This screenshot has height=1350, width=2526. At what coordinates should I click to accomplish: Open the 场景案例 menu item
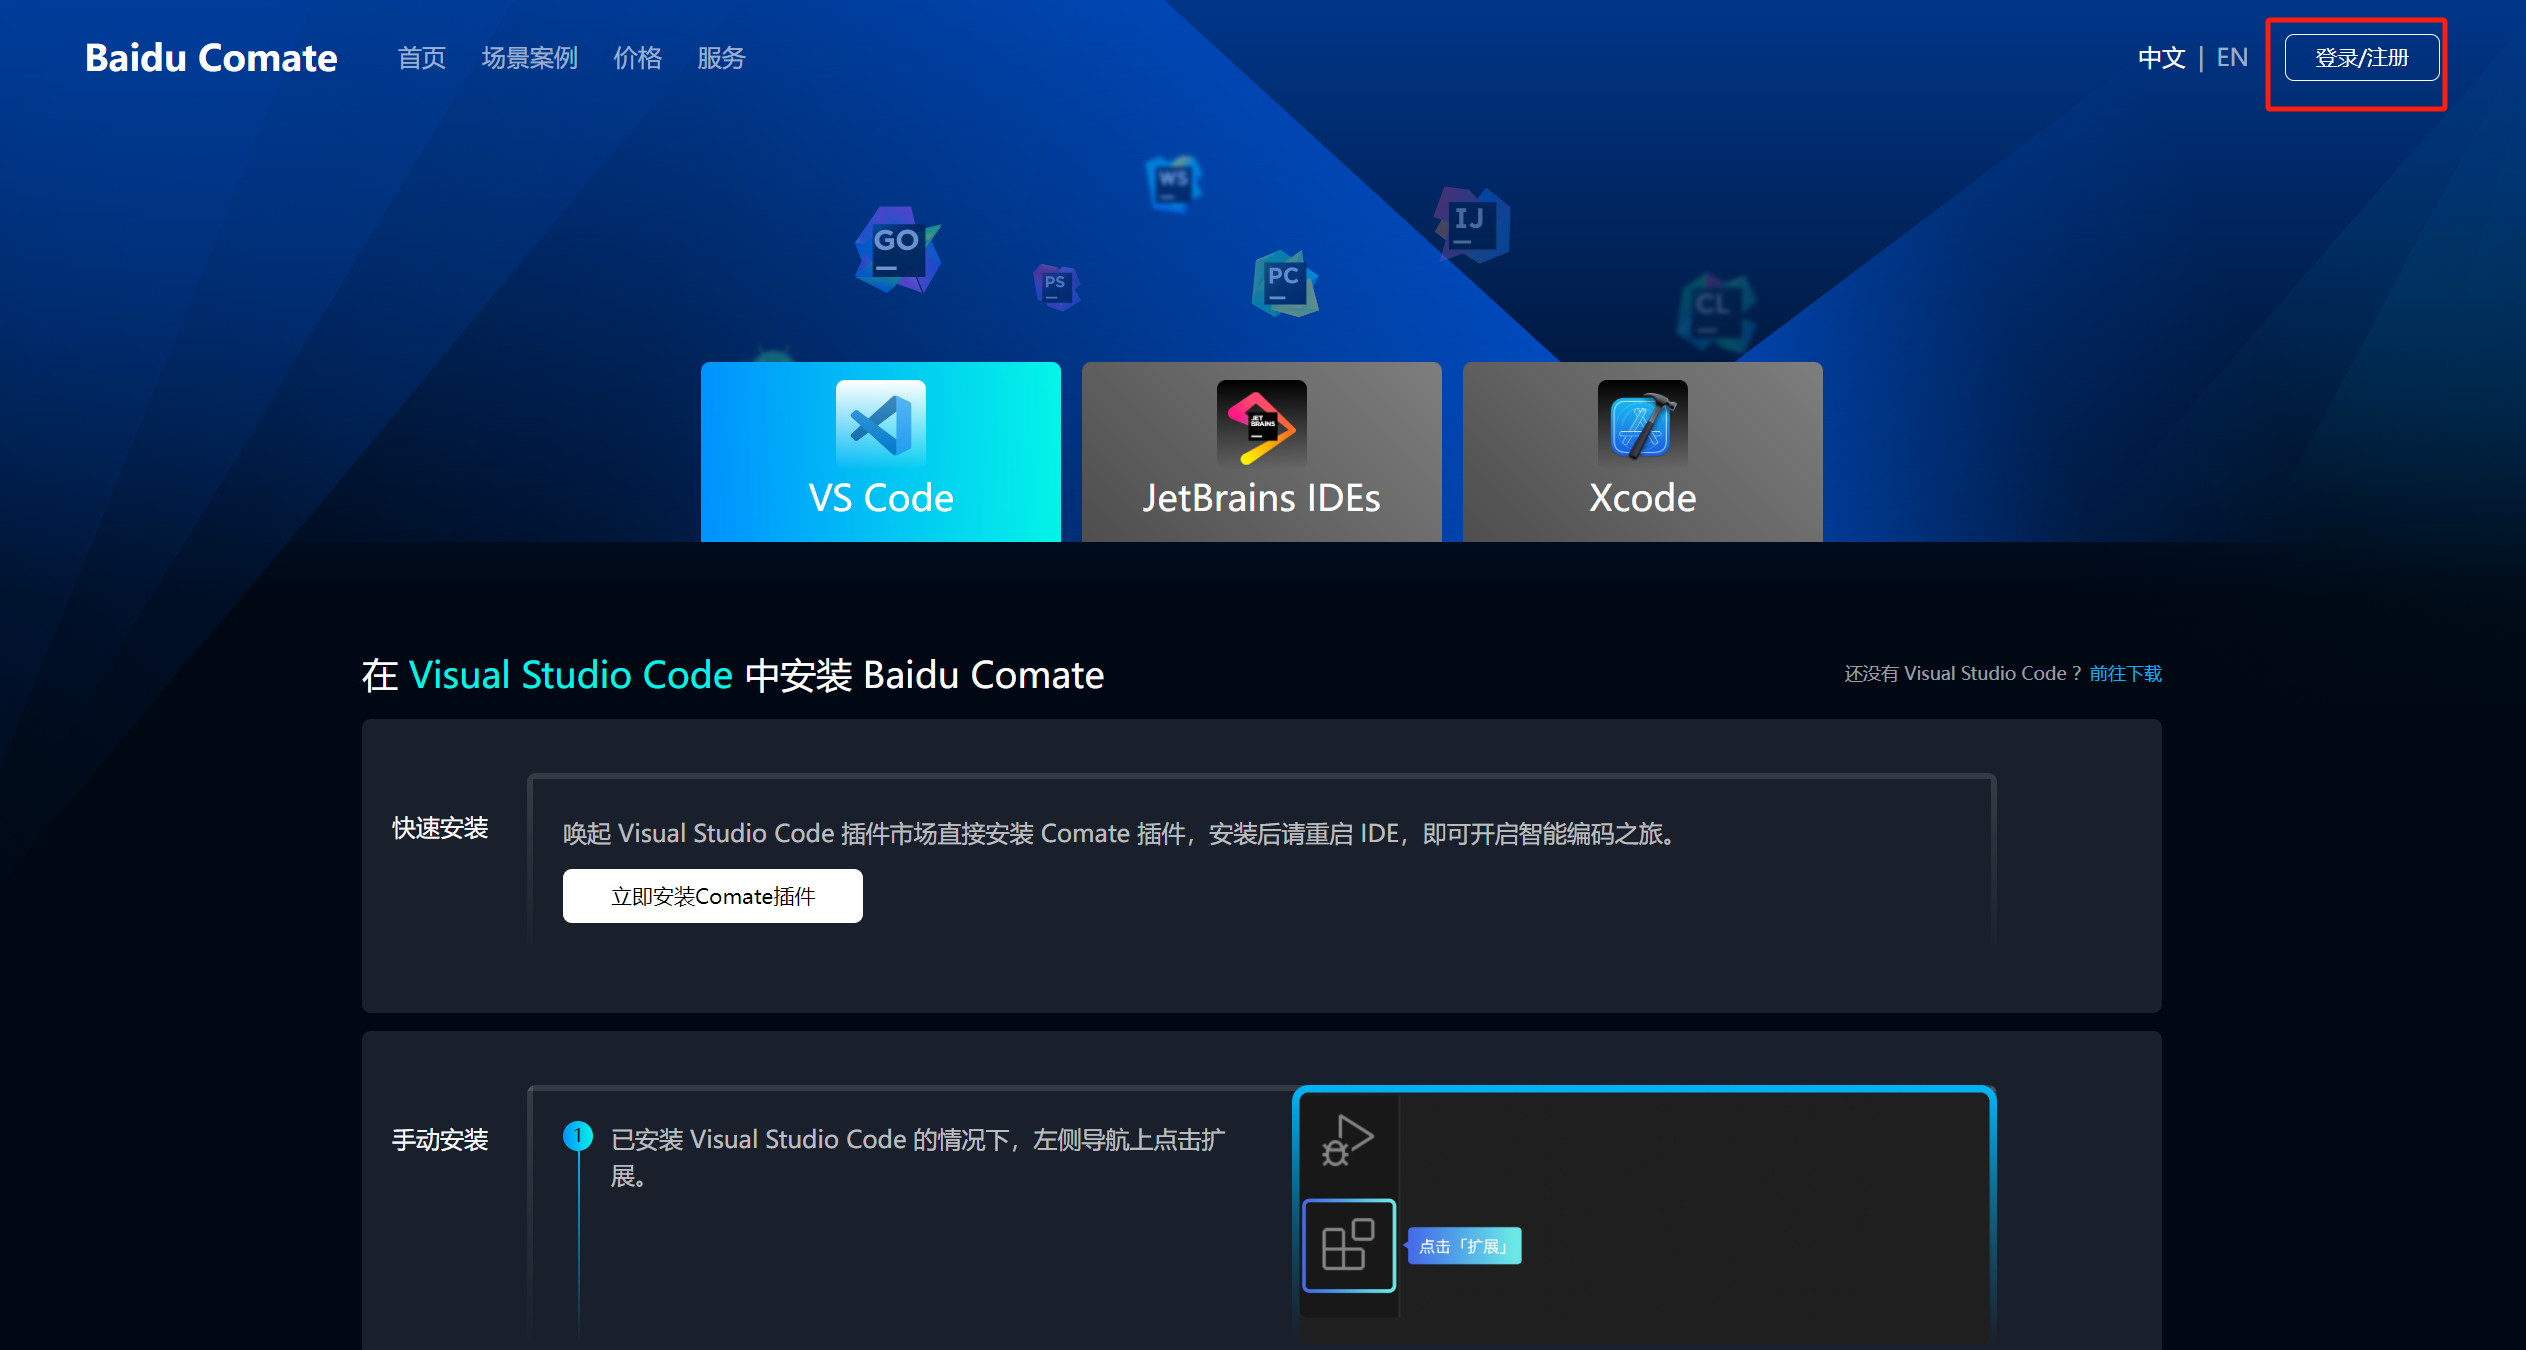[529, 58]
